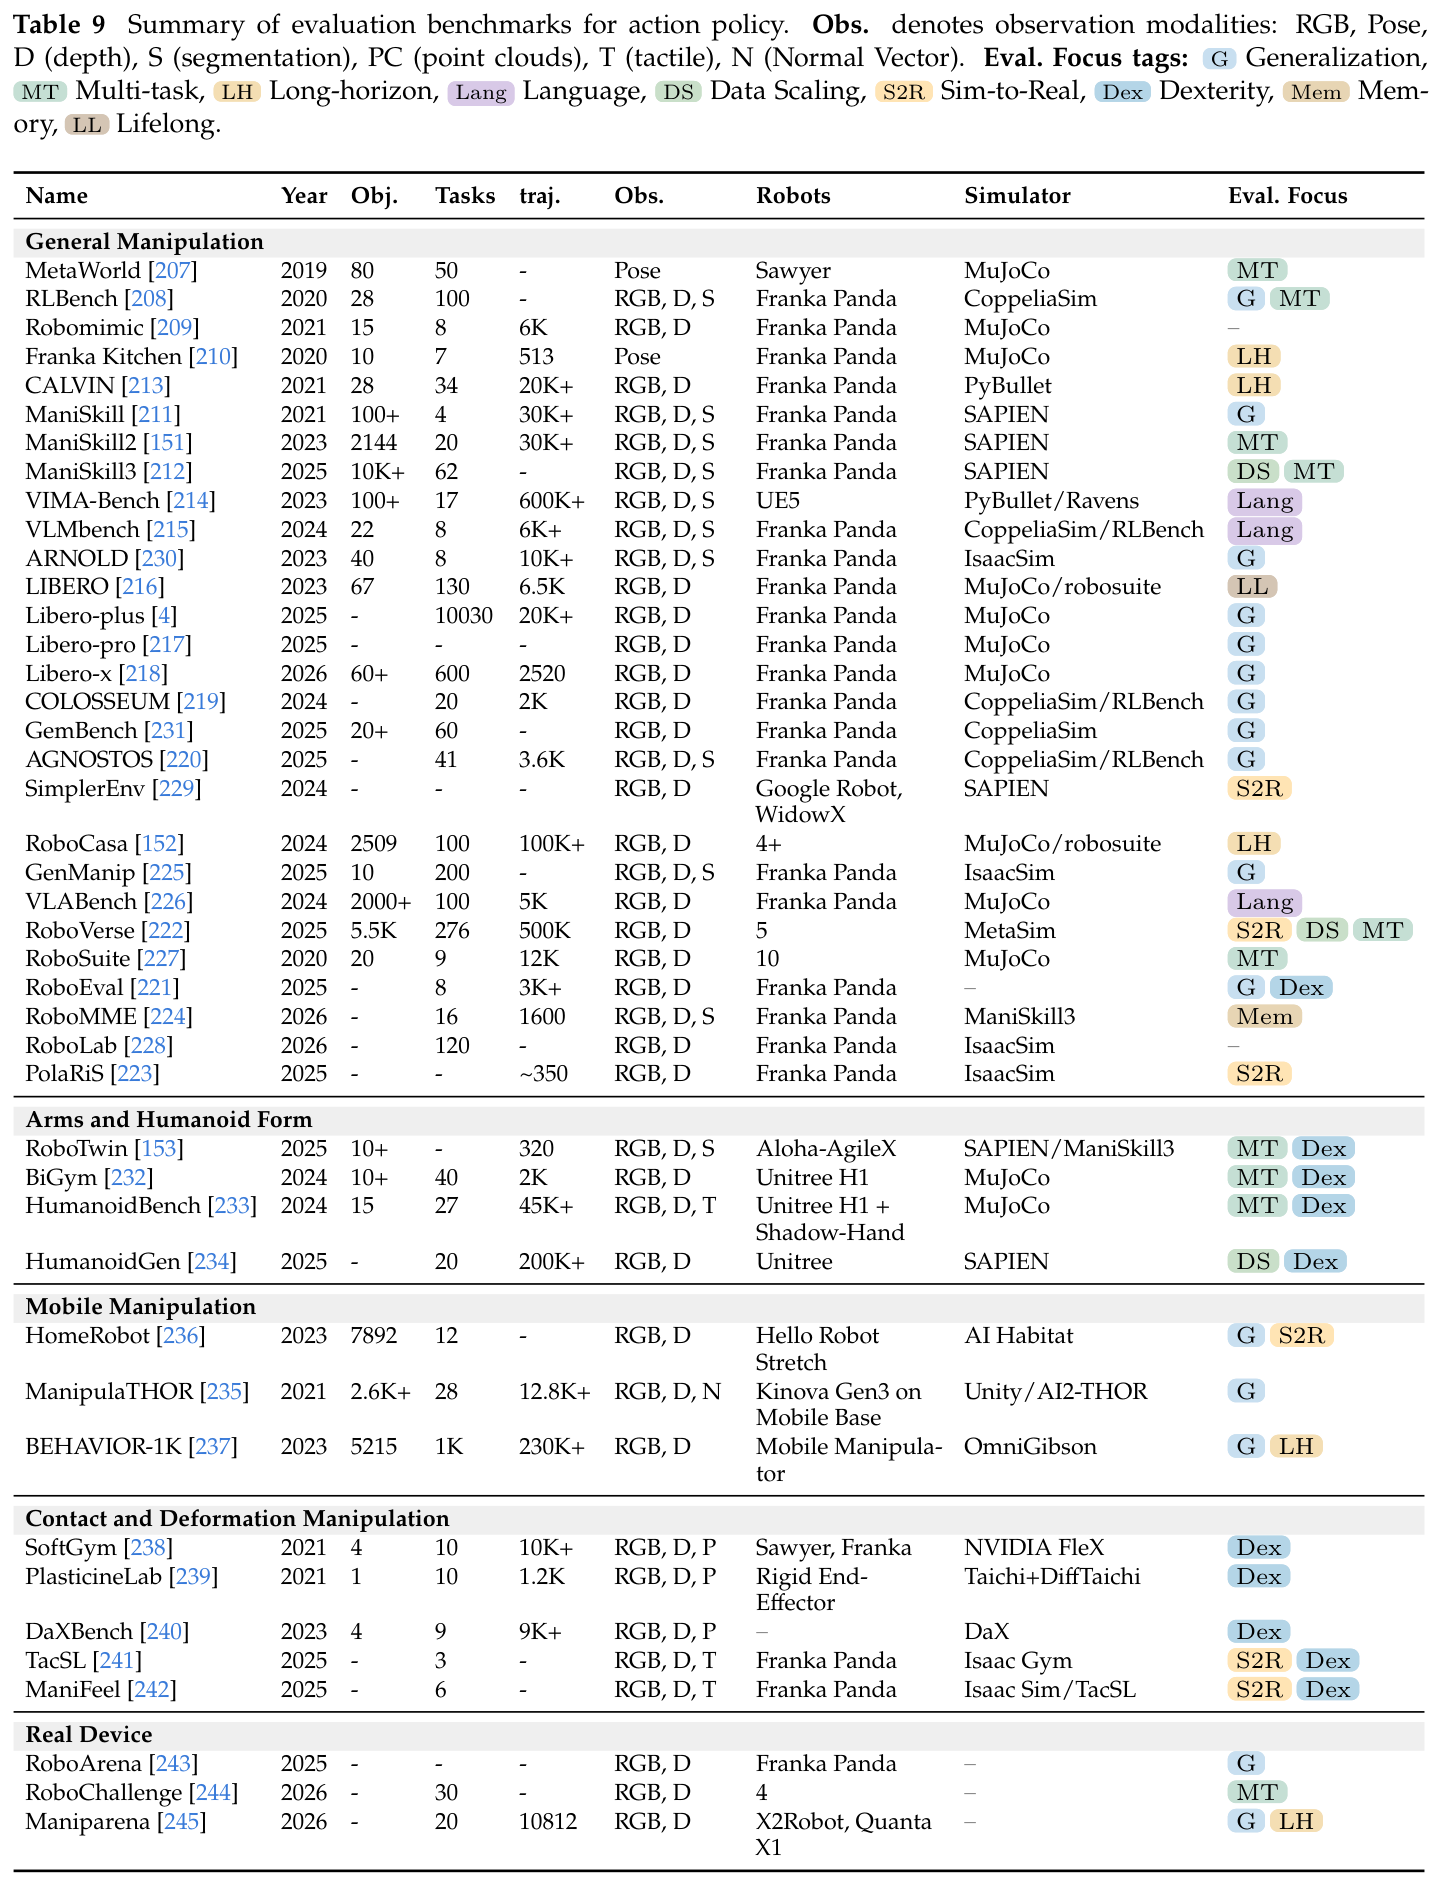The image size is (1441, 1883).
Task: Select the "Mobile Manipulation" section heading
Action: coord(141,1307)
